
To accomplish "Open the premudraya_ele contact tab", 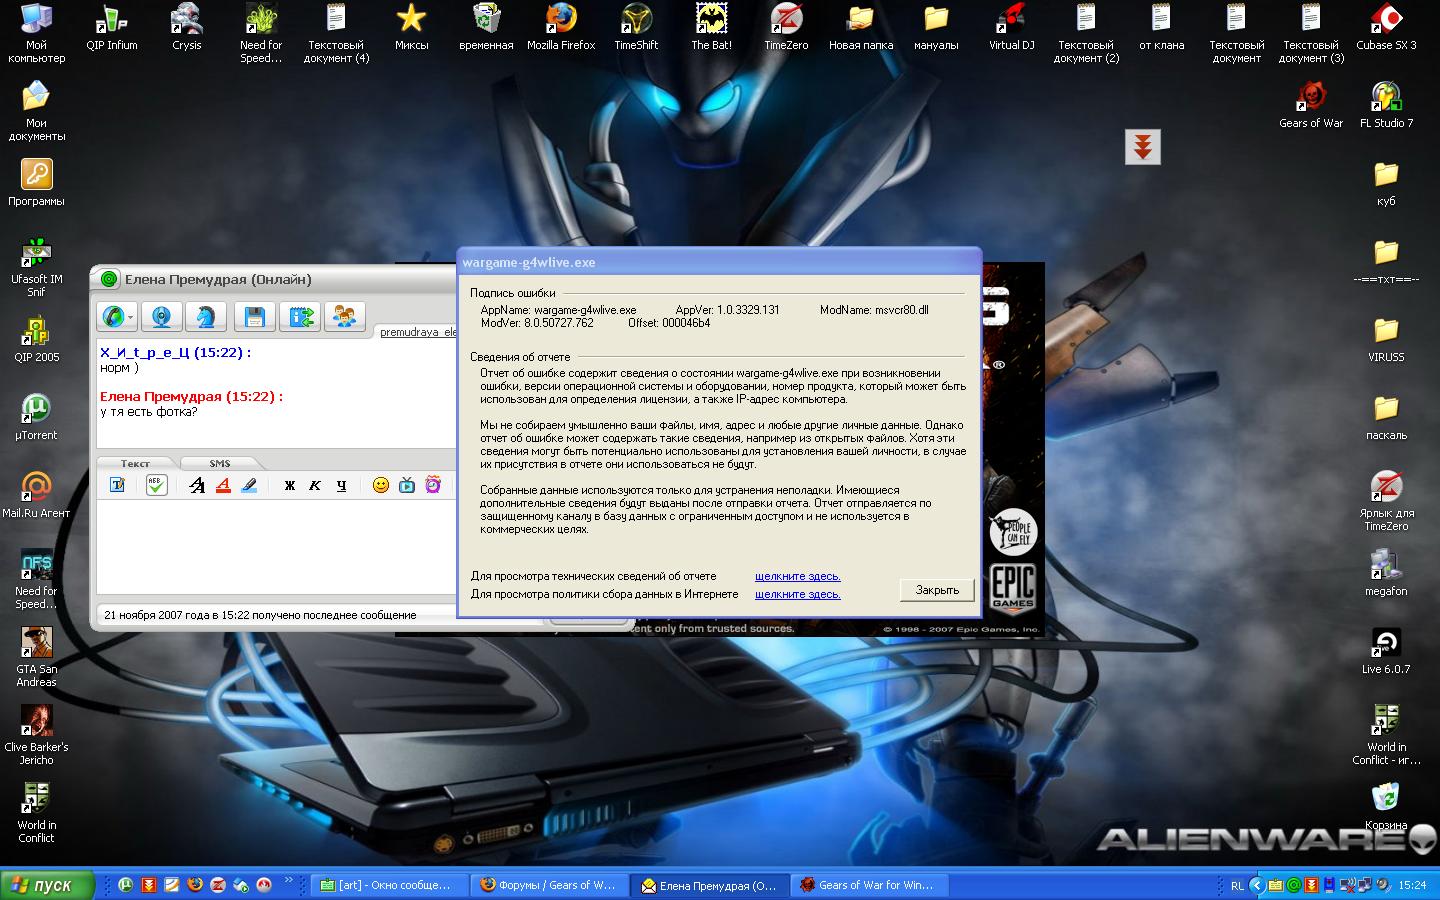I will pos(417,332).
